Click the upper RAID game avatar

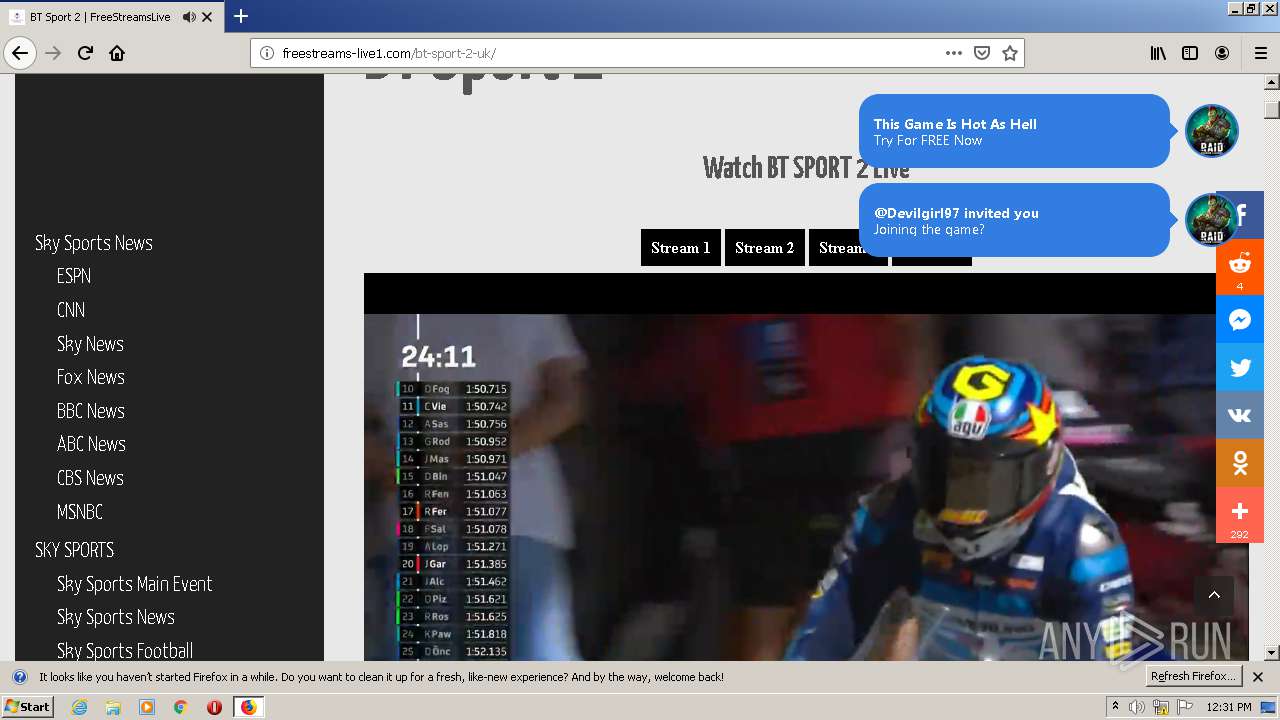1212,131
